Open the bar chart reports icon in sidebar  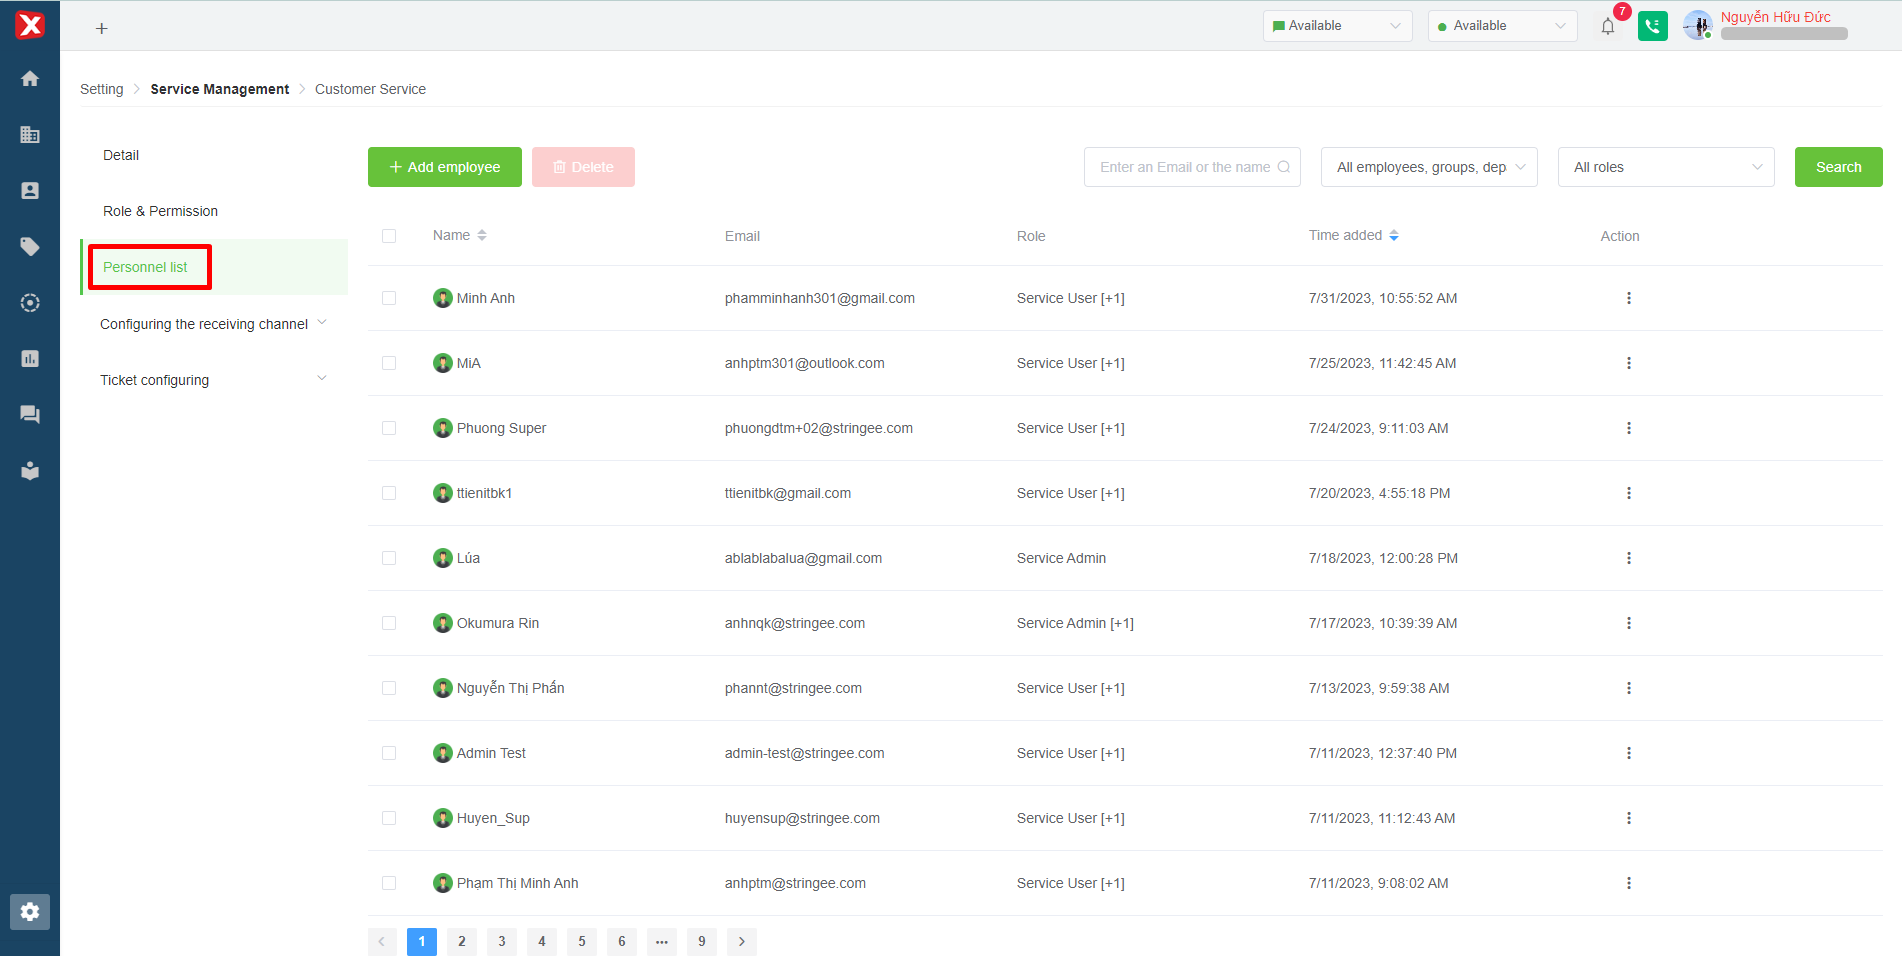(30, 359)
